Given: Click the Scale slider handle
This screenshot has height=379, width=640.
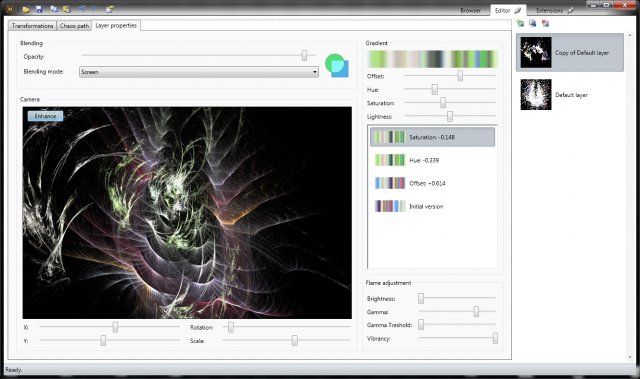Looking at the screenshot, I should pos(295,340).
